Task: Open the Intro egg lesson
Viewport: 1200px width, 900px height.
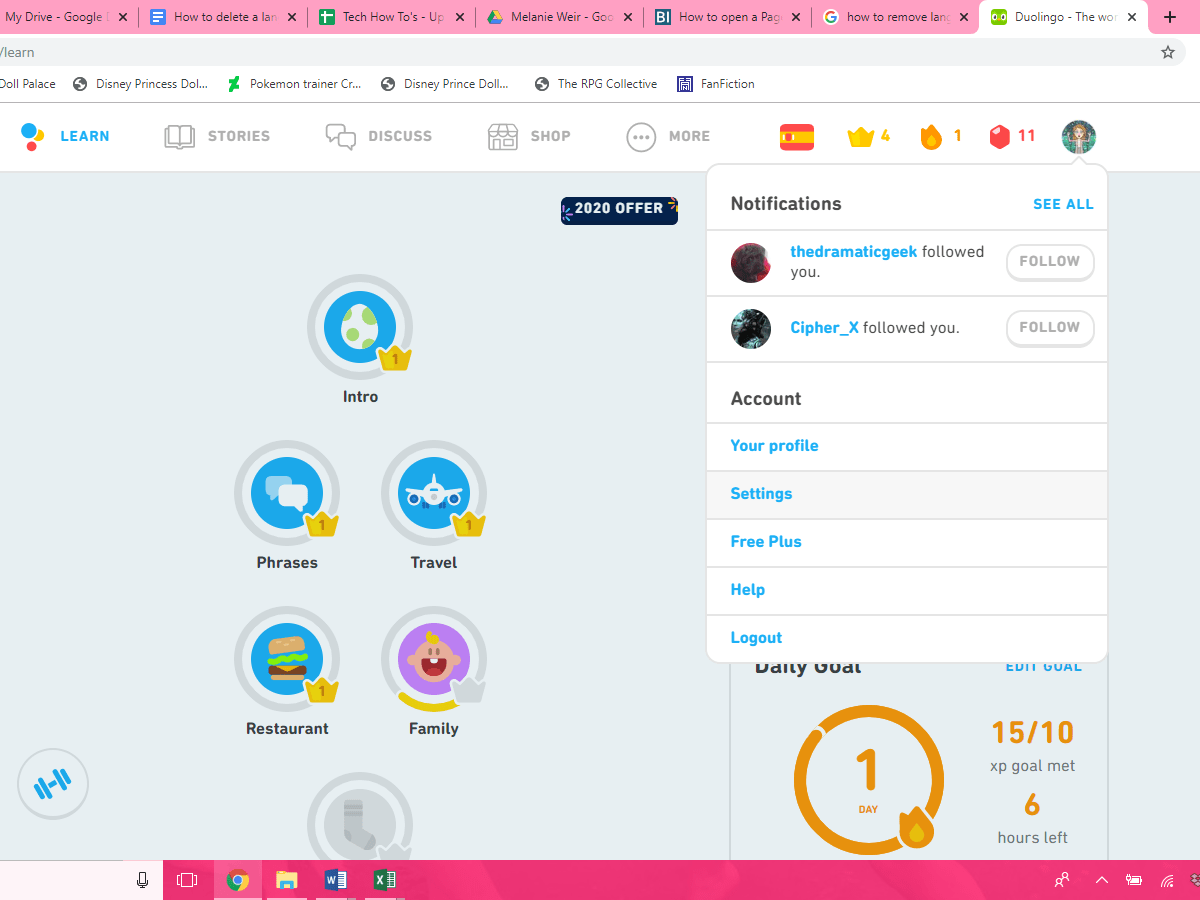Action: point(360,327)
